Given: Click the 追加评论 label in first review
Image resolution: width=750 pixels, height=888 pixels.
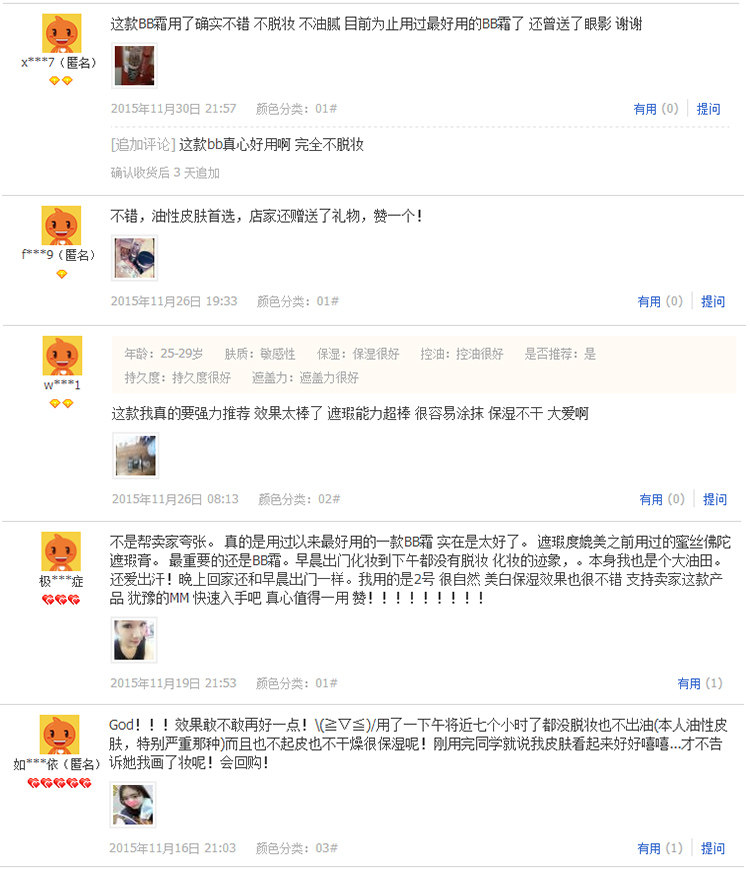Looking at the screenshot, I should coord(143,144).
